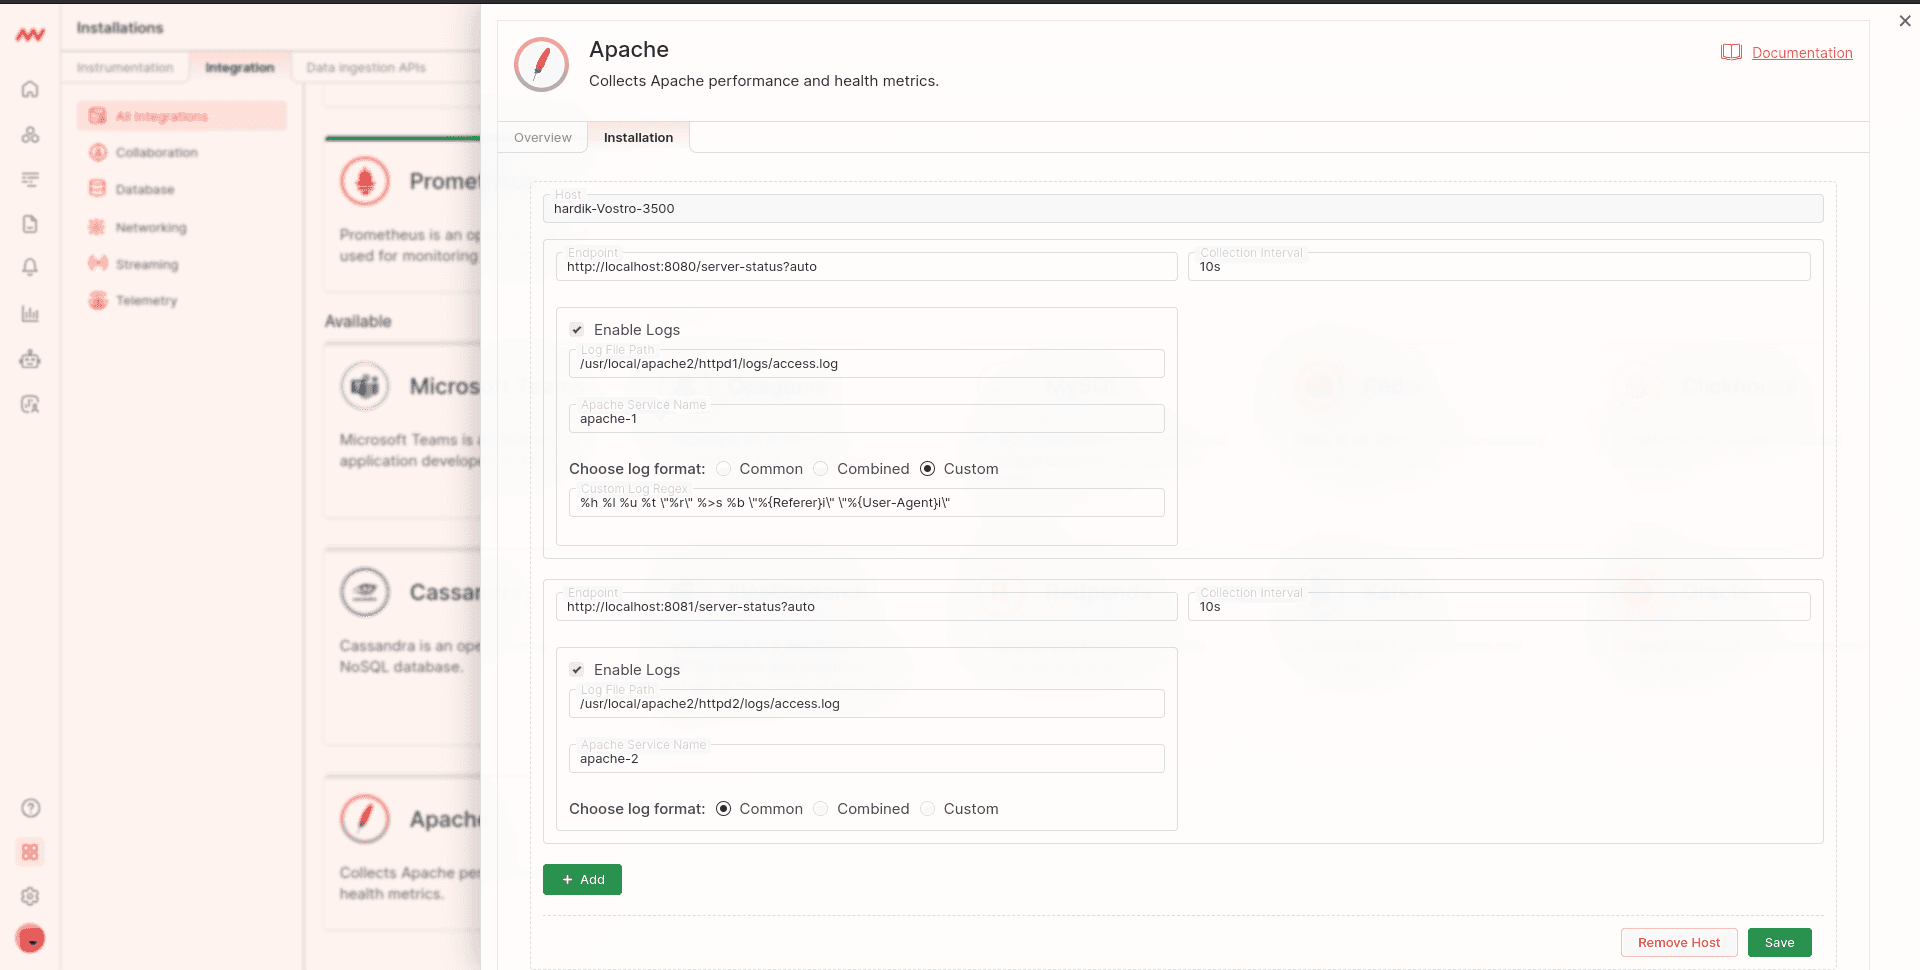Open the user profile avatar at sidebar bottom

pos(30,939)
